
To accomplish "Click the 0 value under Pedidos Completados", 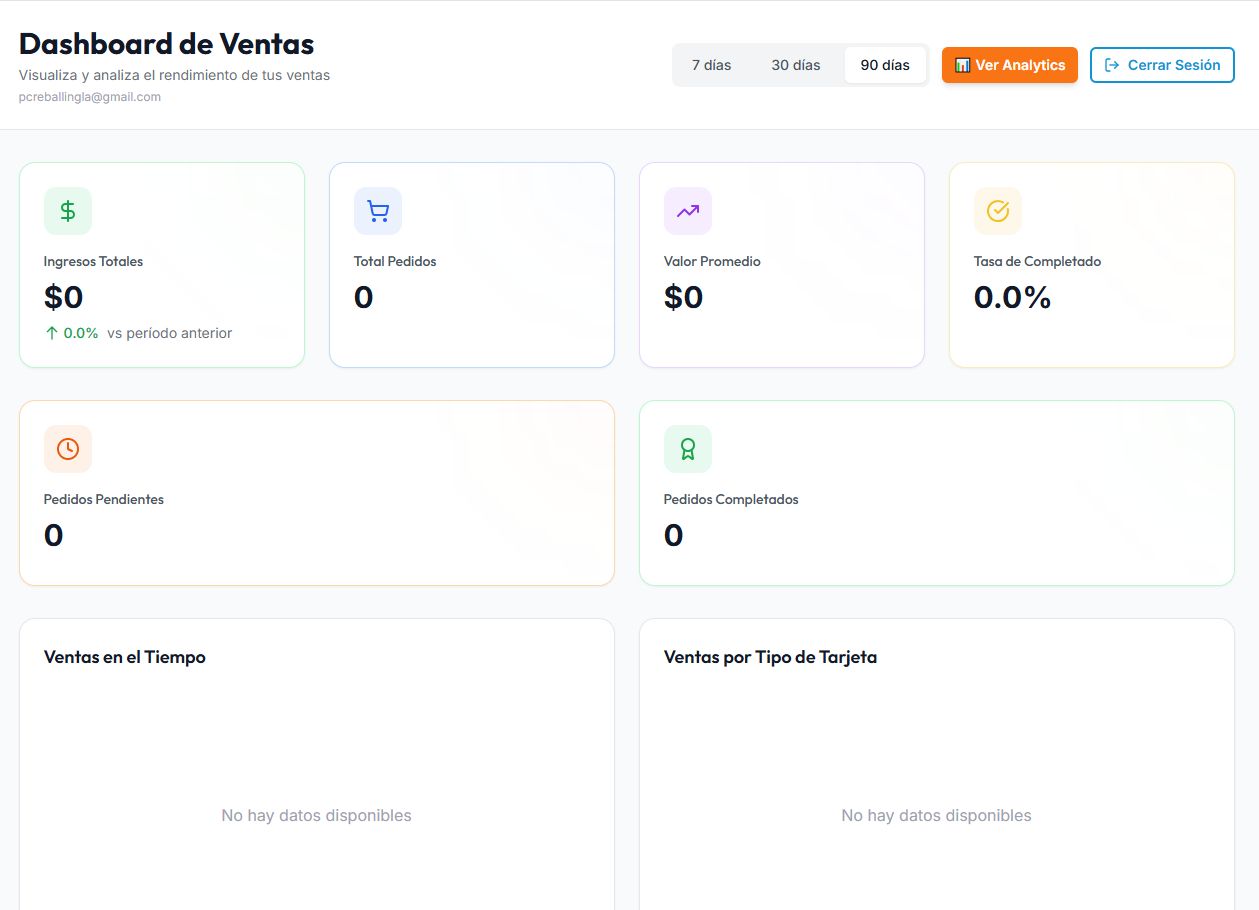I will click(x=674, y=535).
